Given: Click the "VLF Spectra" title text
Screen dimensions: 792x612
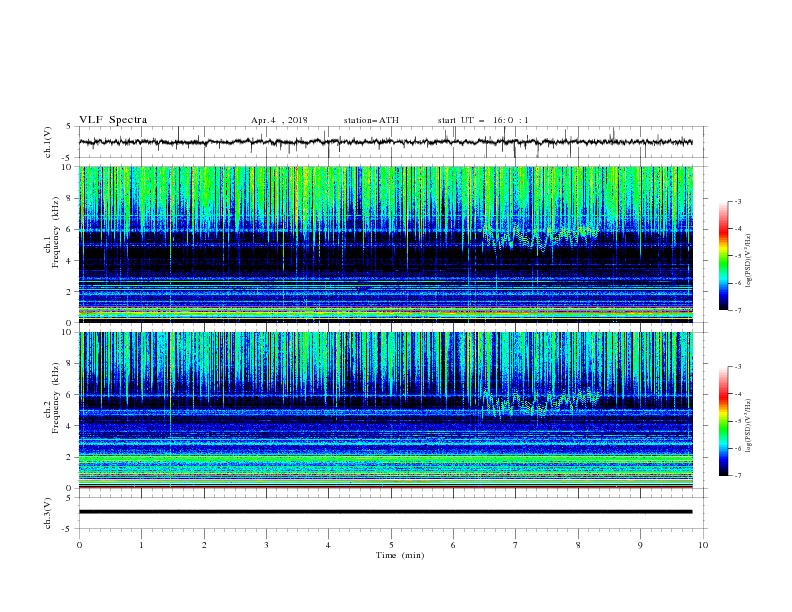Looking at the screenshot, I should (x=113, y=120).
